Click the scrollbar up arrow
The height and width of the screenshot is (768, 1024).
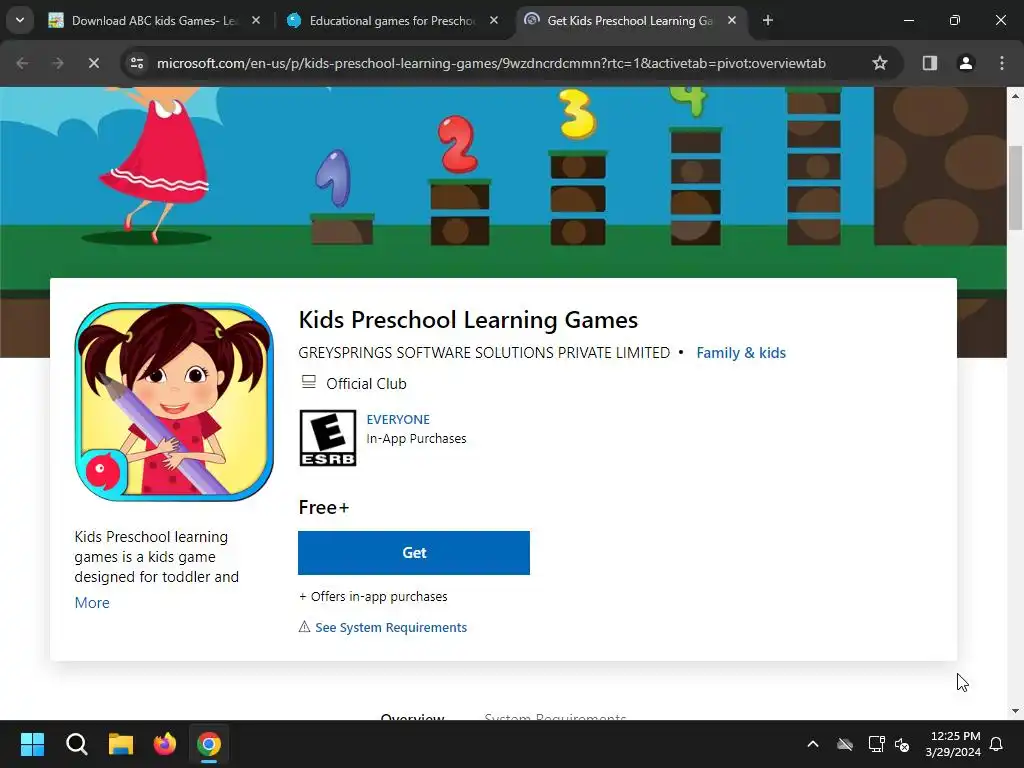[x=1015, y=96]
